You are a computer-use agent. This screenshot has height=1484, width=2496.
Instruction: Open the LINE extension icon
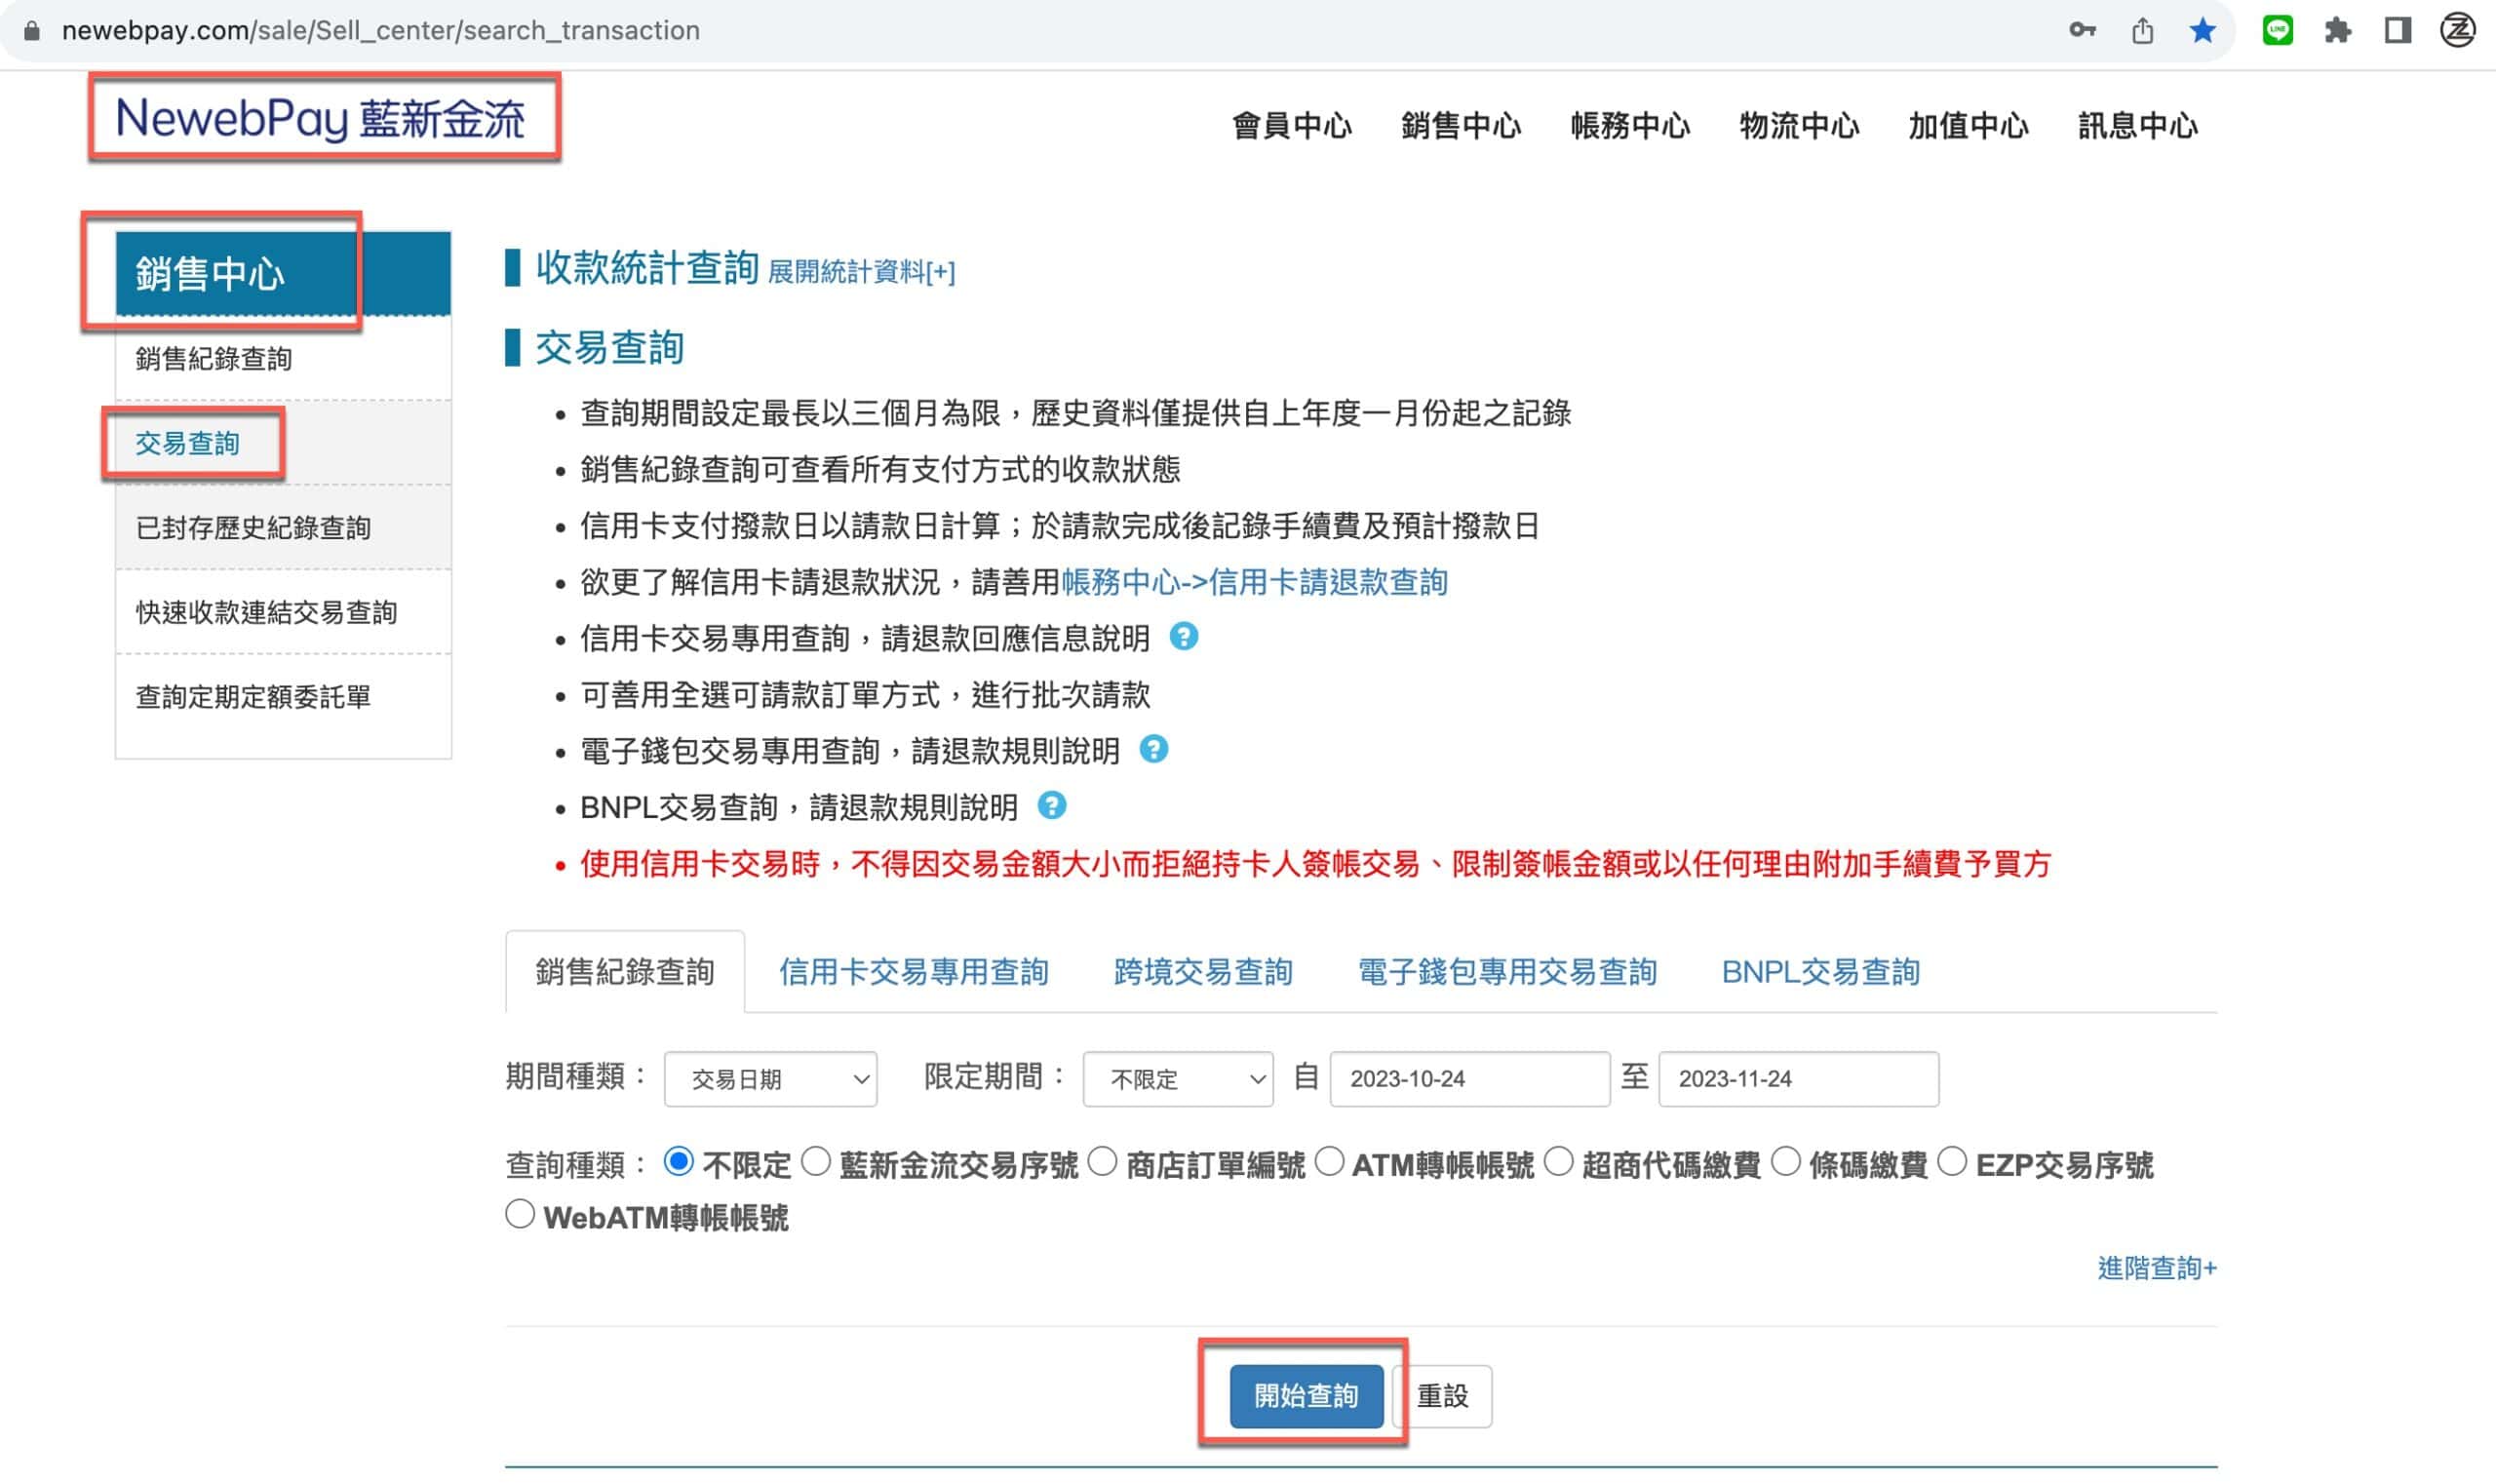pyautogui.click(x=2277, y=30)
